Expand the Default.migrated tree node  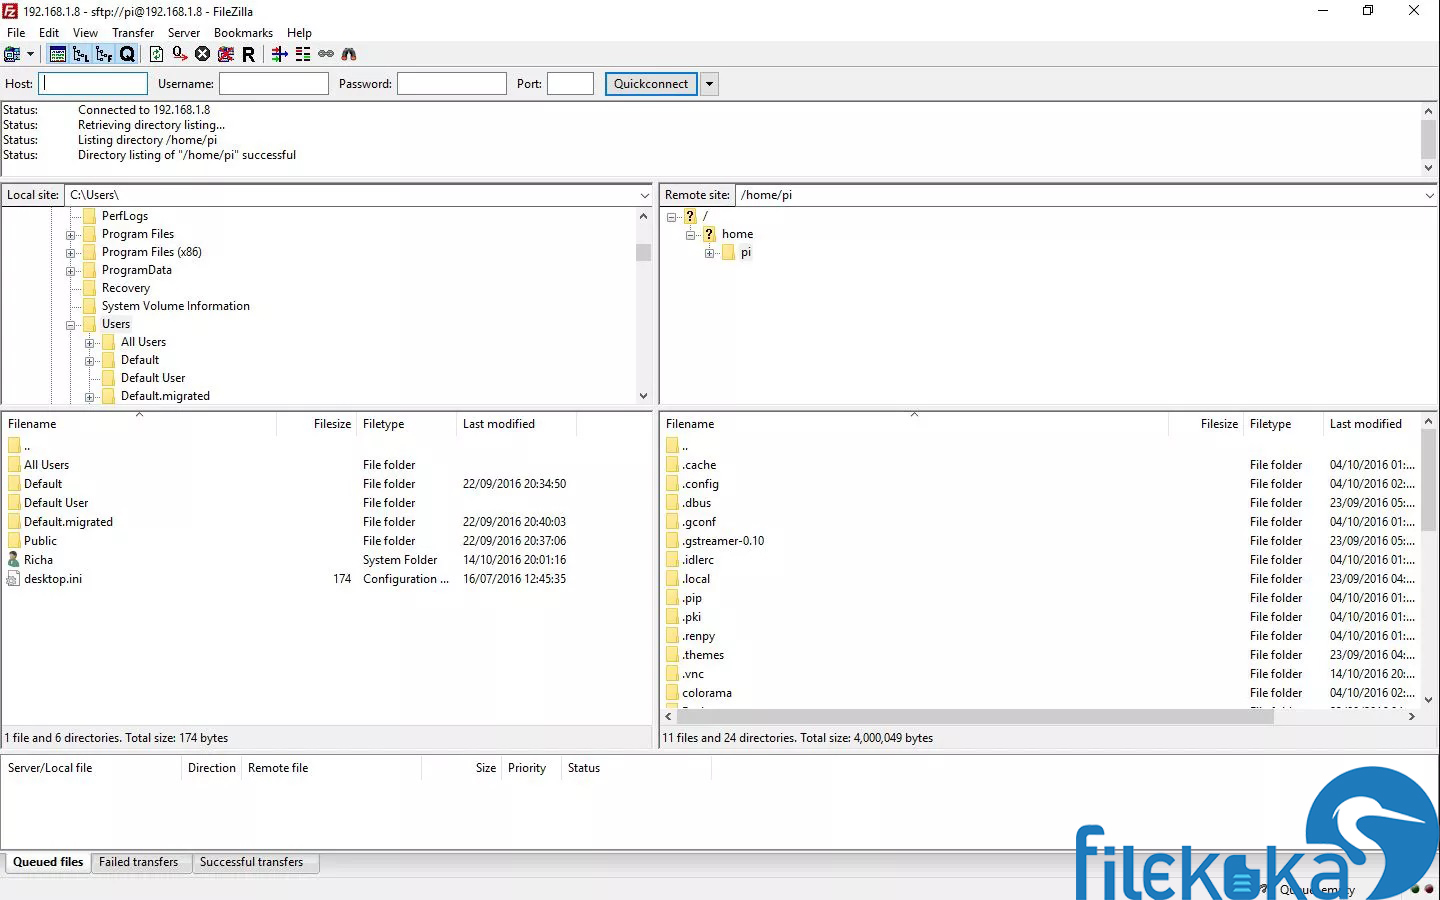point(90,397)
